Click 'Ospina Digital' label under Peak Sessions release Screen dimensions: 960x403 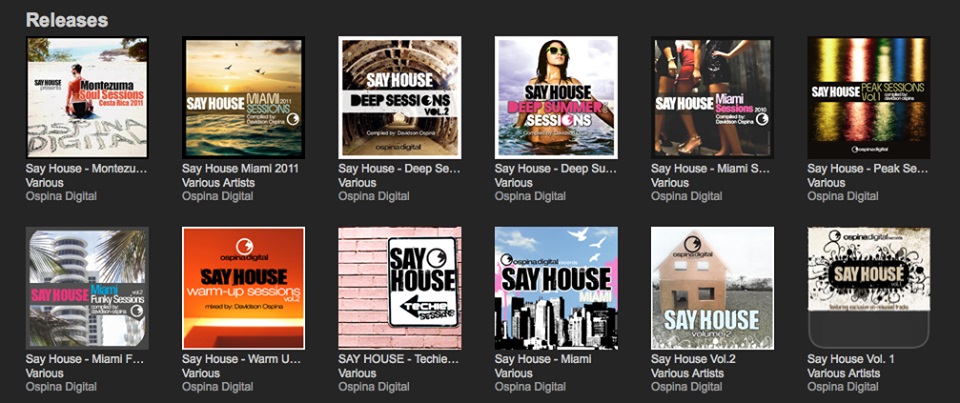842,197
